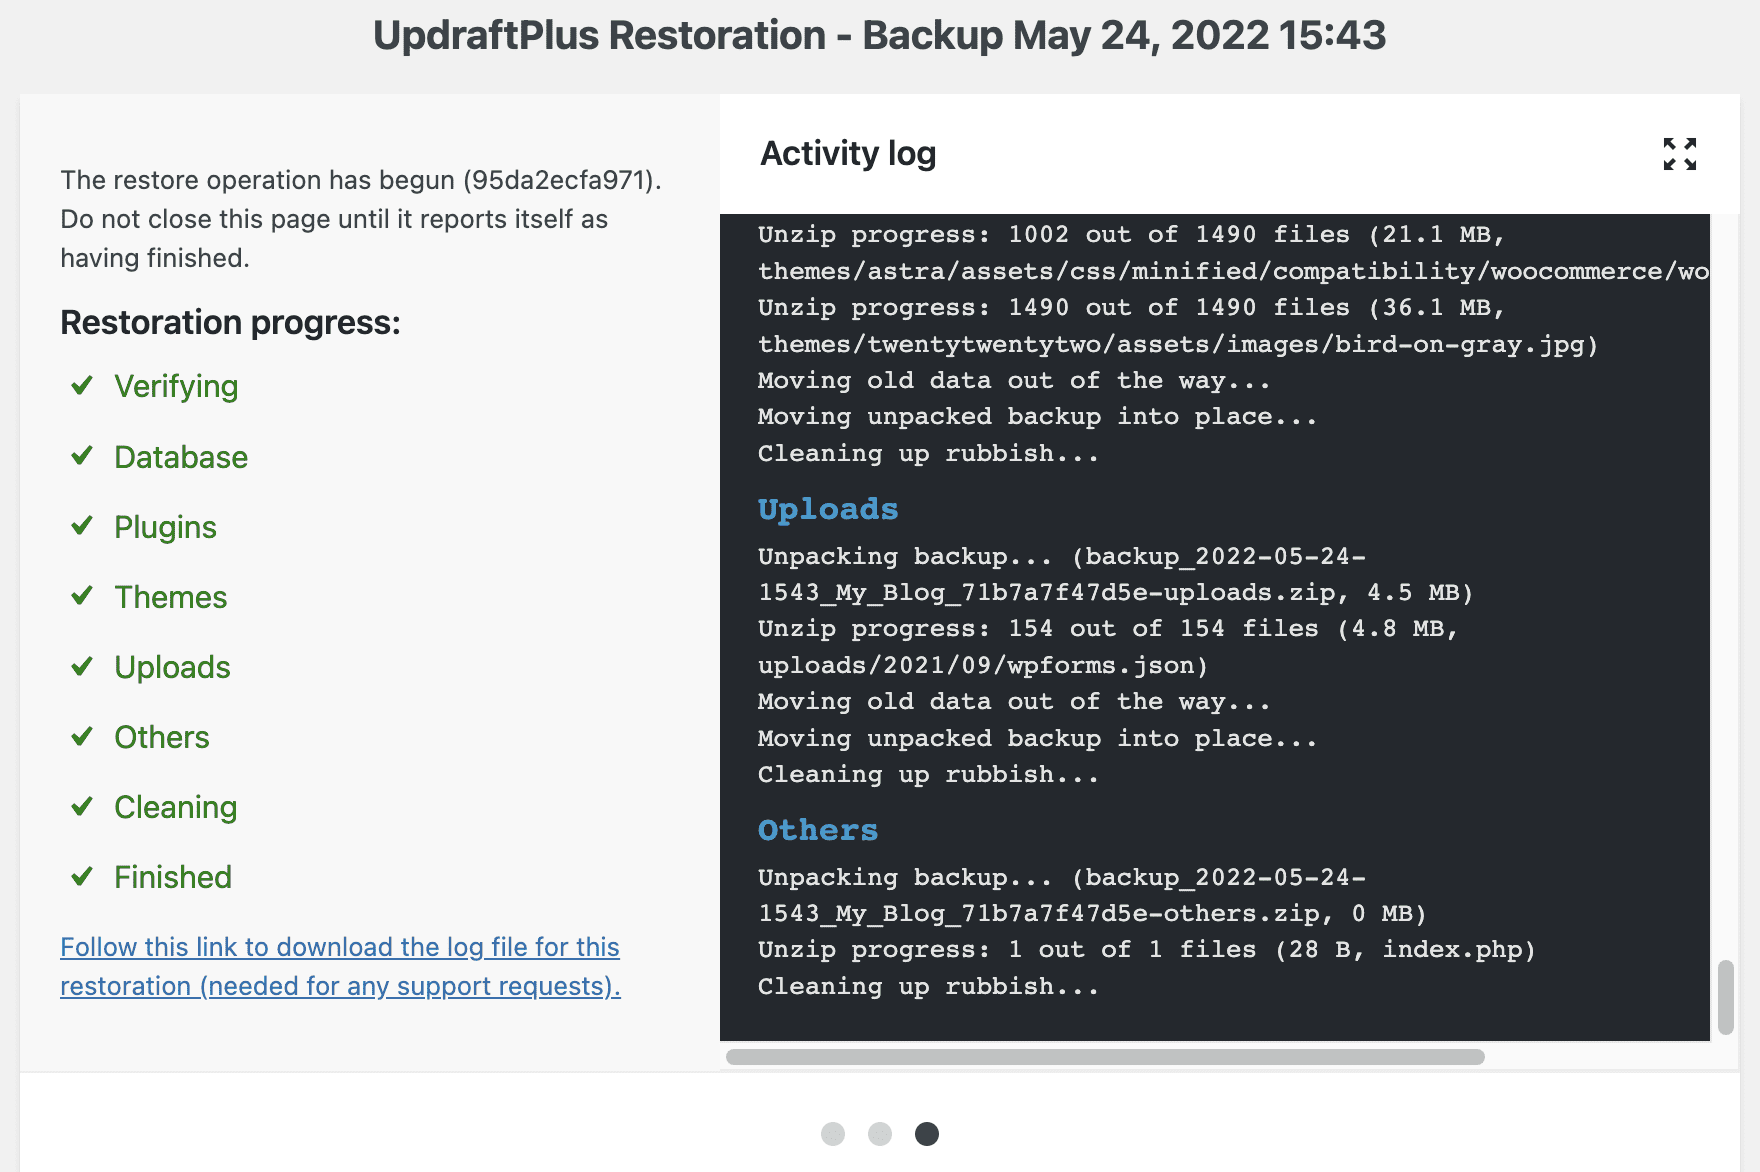Collapse the Activity log panel header

[x=848, y=153]
